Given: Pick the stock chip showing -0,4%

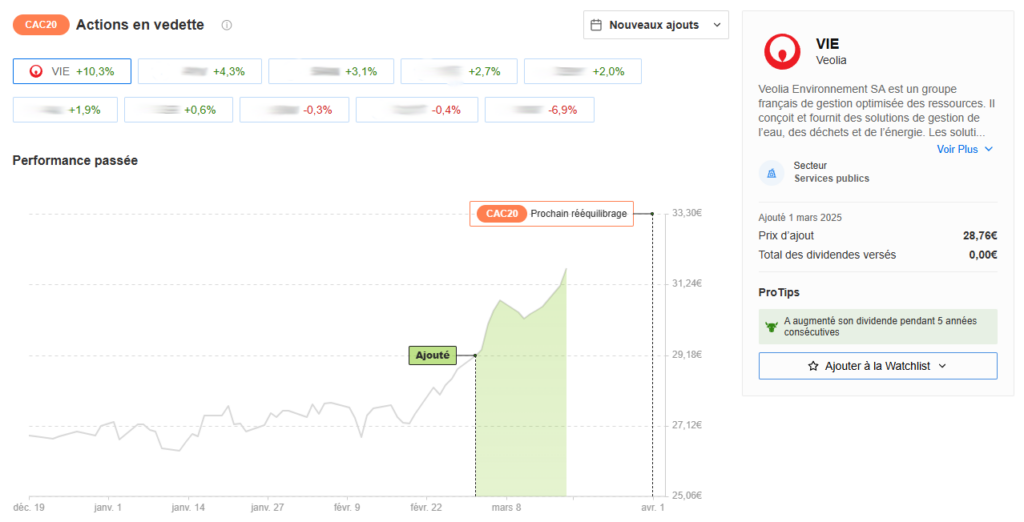Looking at the screenshot, I should (x=416, y=110).
